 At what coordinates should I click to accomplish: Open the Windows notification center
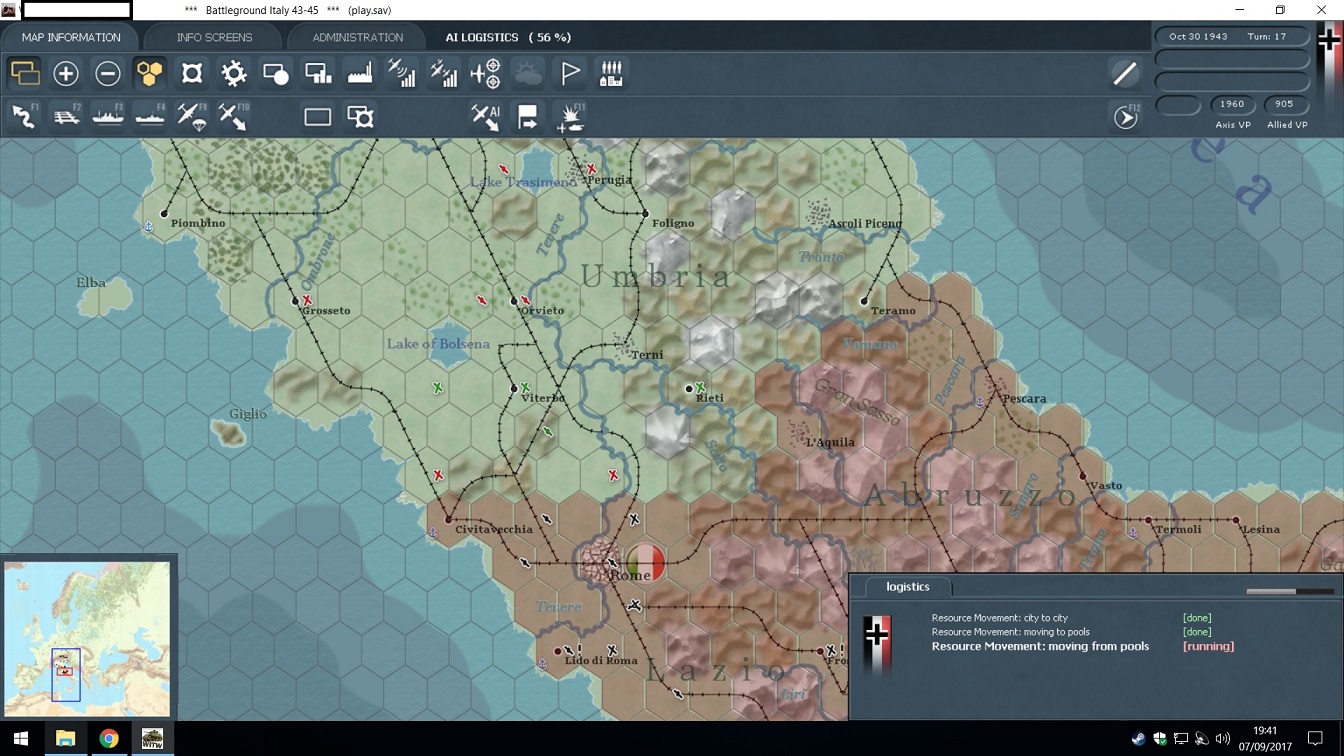coord(1315,739)
